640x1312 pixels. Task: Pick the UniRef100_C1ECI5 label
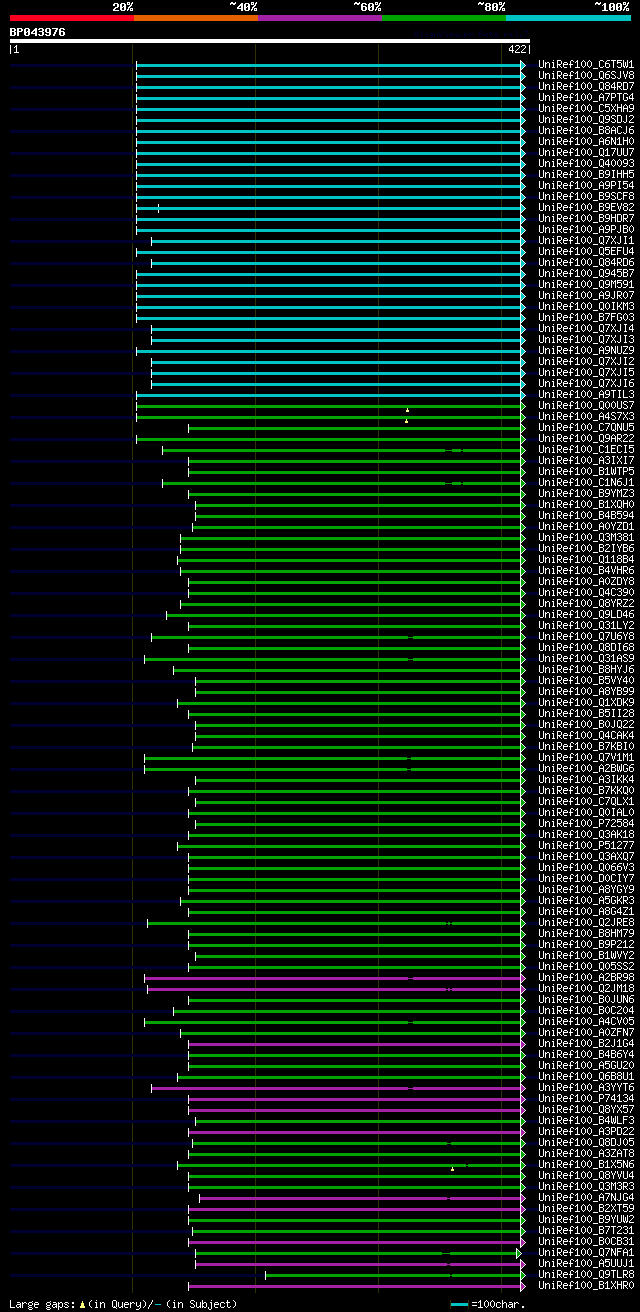point(586,449)
